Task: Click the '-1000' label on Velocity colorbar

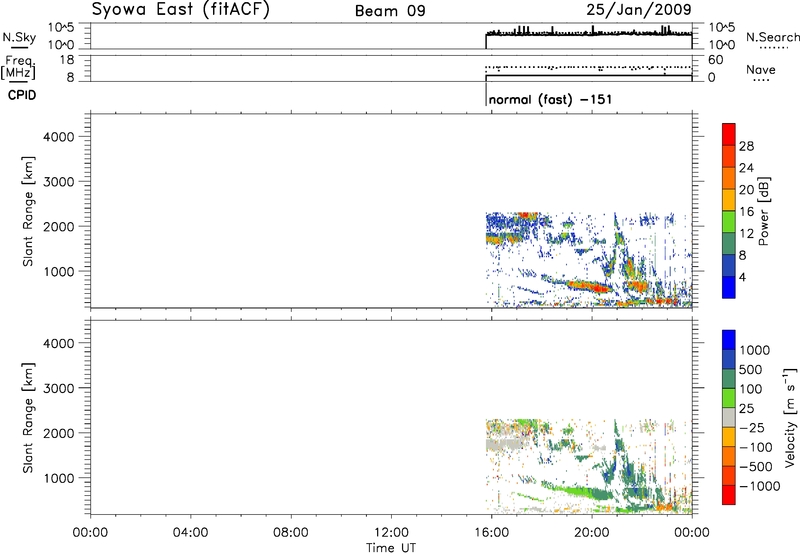Action: [x=760, y=486]
